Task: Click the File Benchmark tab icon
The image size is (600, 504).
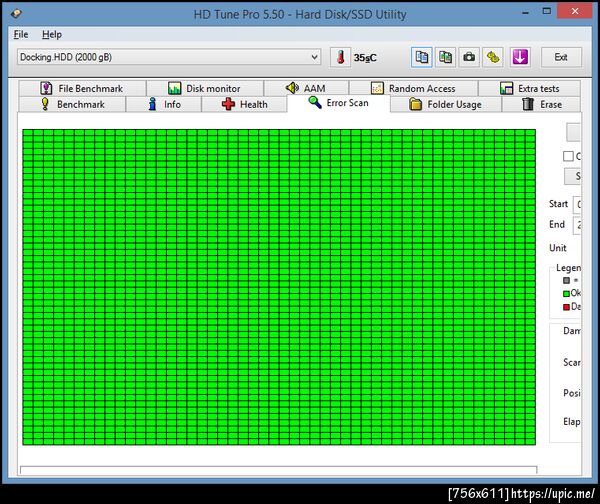Action: 46,88
